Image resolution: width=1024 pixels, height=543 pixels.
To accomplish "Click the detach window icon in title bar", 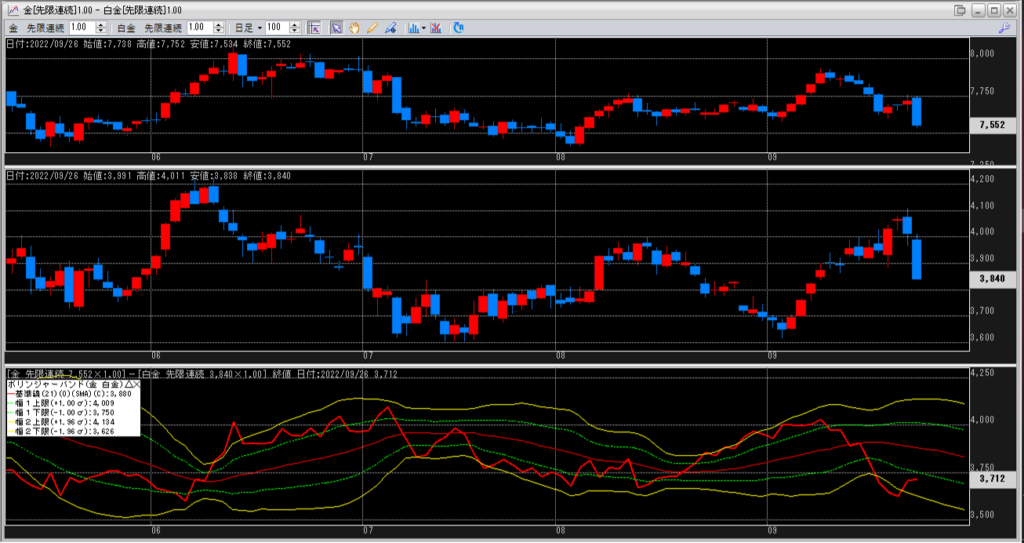I will click(x=961, y=9).
